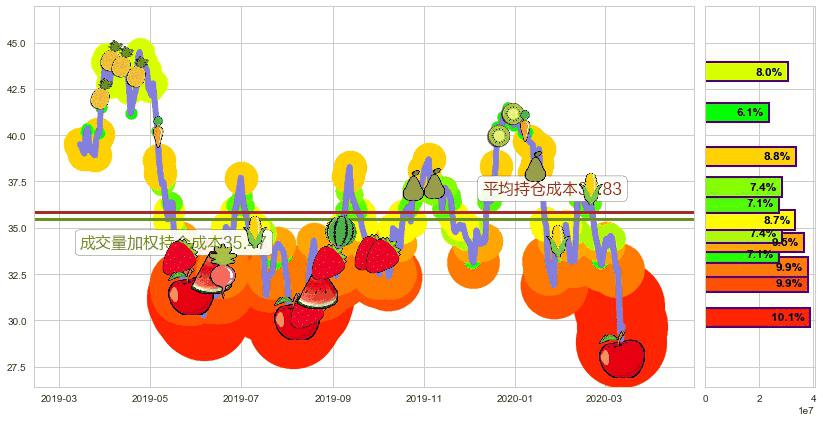Image resolution: width=823 pixels, height=422 pixels.
Task: Select the 2020-01 x-axis date label
Action: (x=516, y=398)
